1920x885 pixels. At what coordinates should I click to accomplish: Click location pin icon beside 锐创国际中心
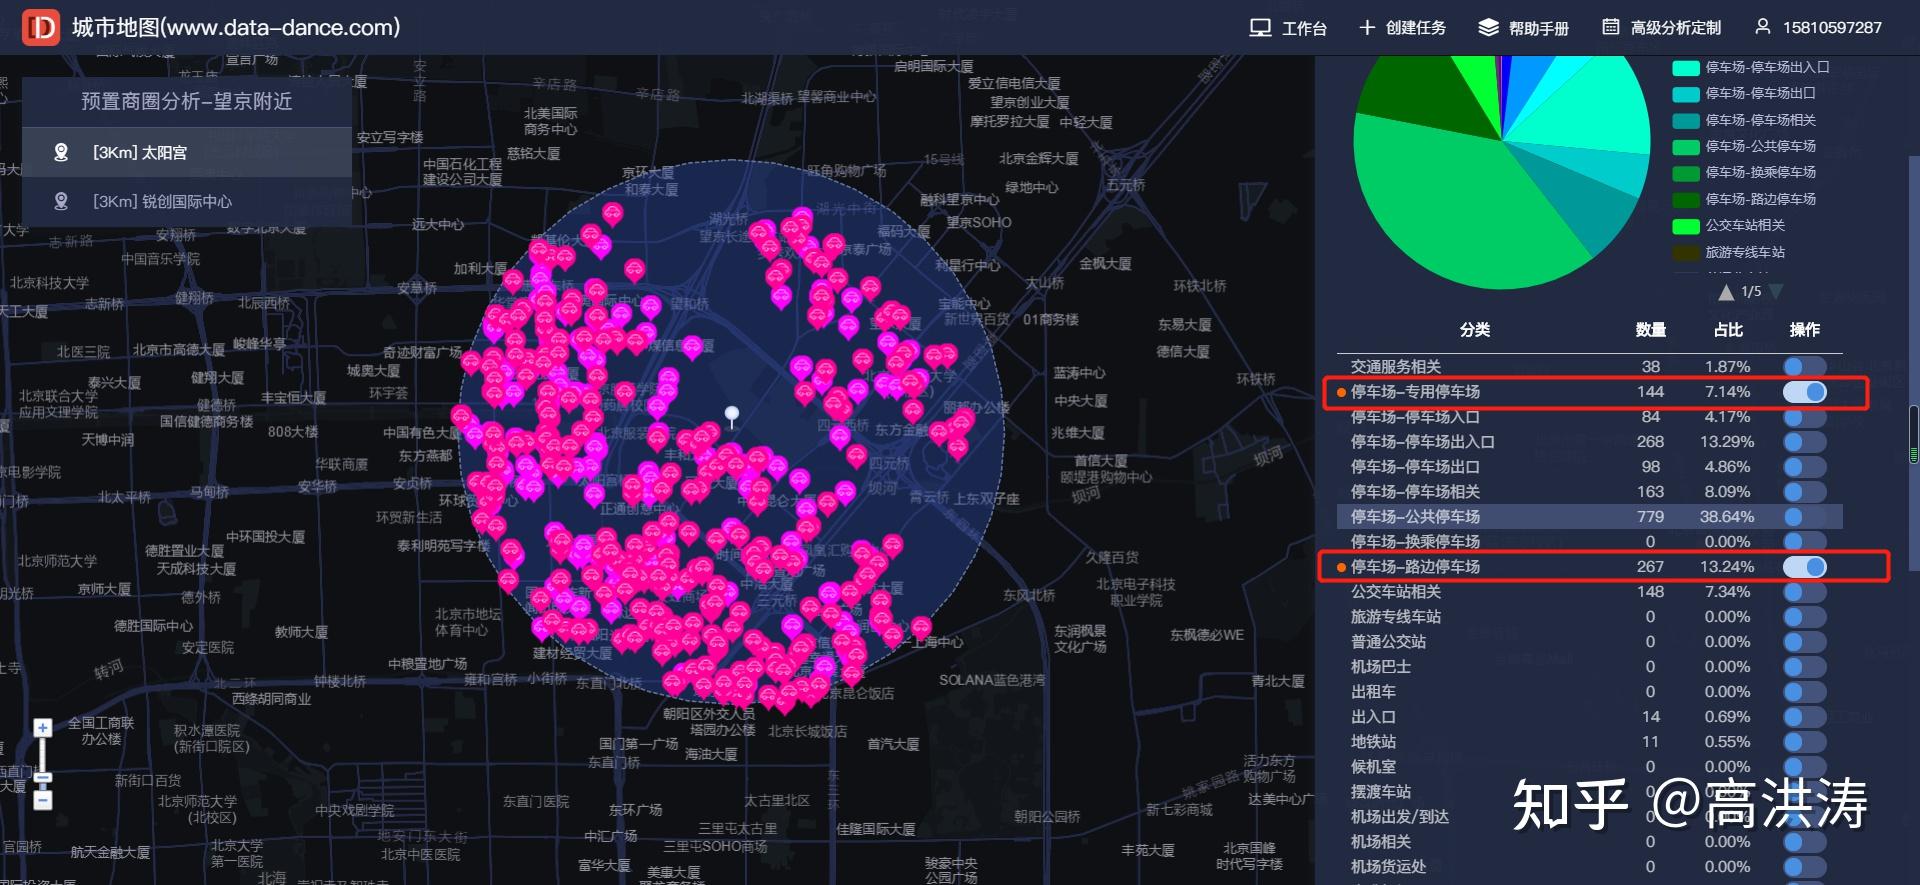[61, 201]
